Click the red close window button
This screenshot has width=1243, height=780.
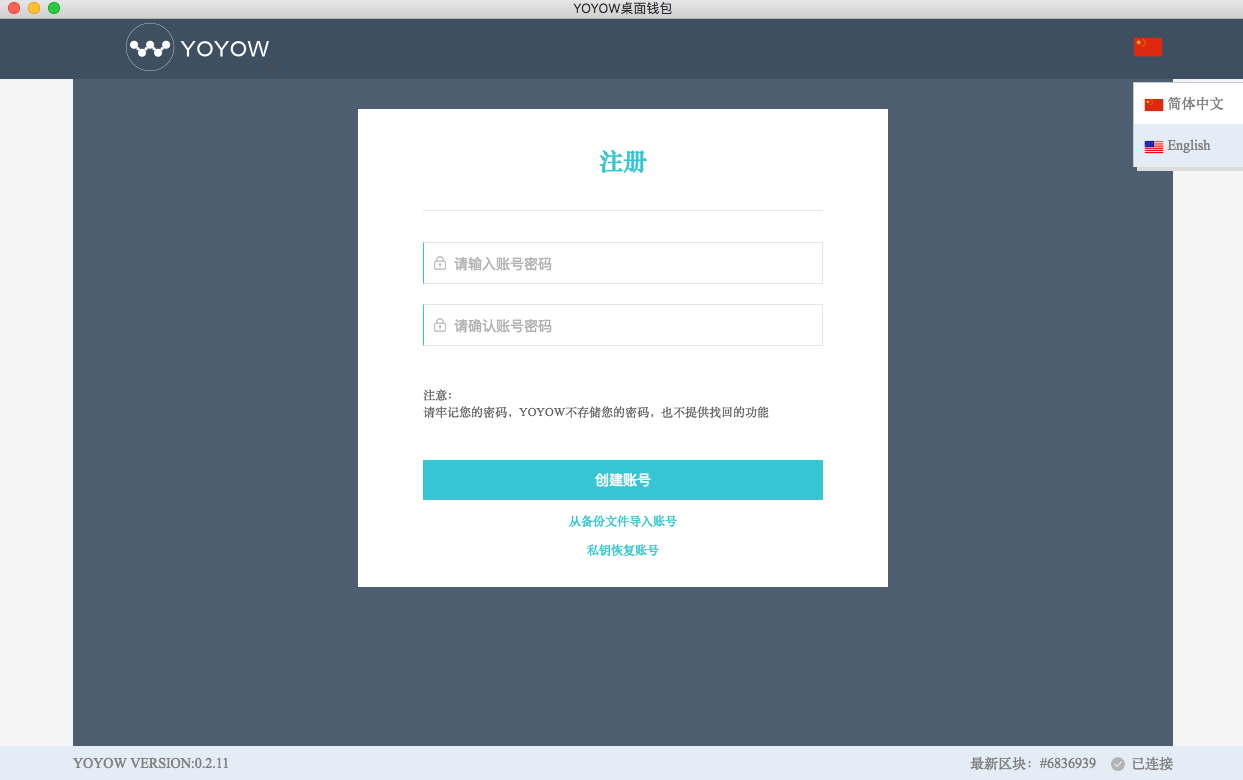(14, 8)
